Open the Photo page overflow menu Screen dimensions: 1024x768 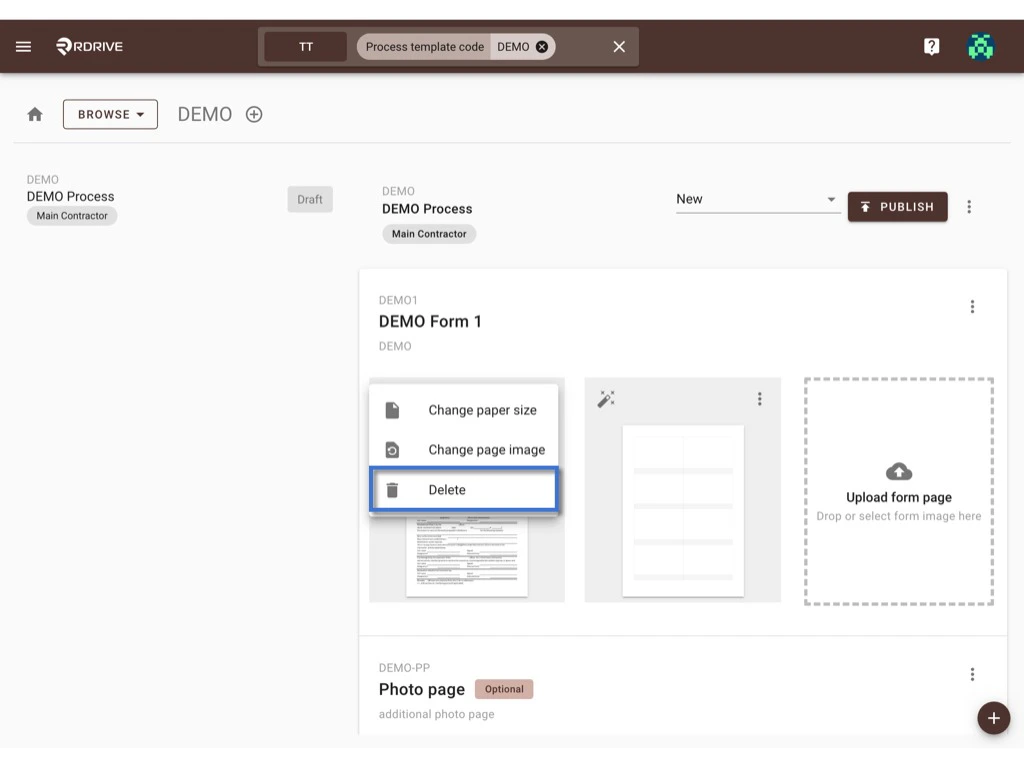click(972, 673)
